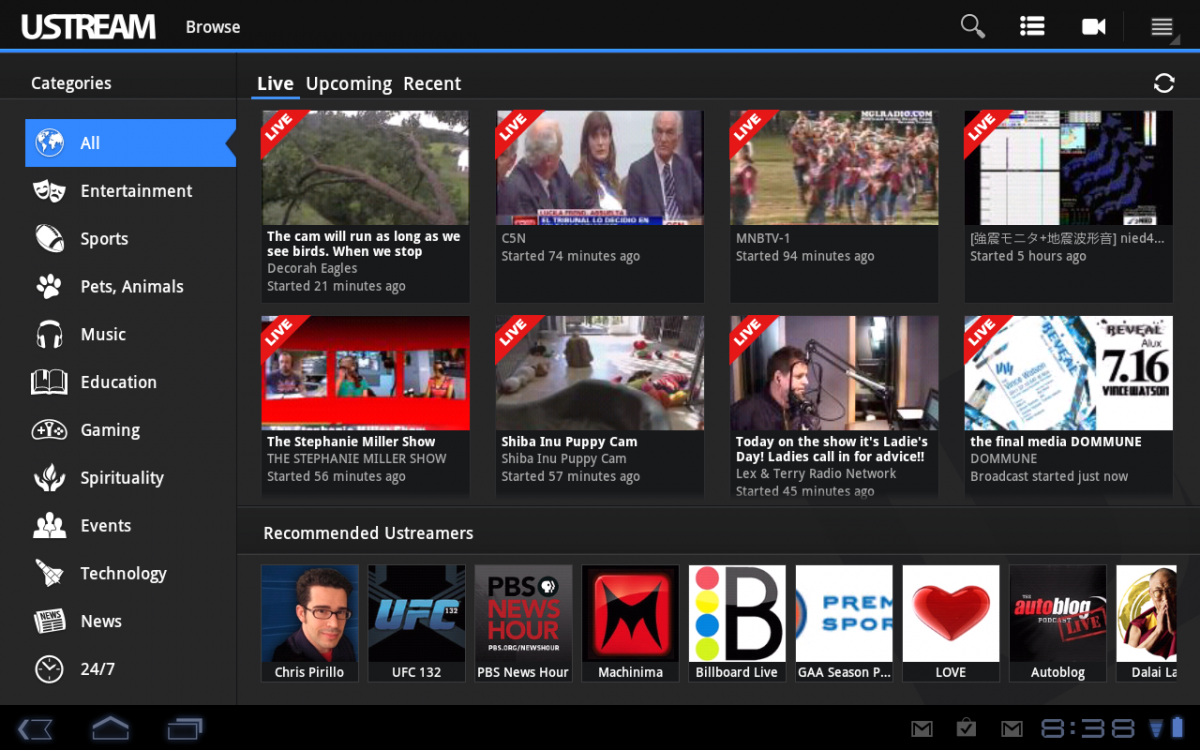Tap the list view icon in top bar

pos(1032,27)
